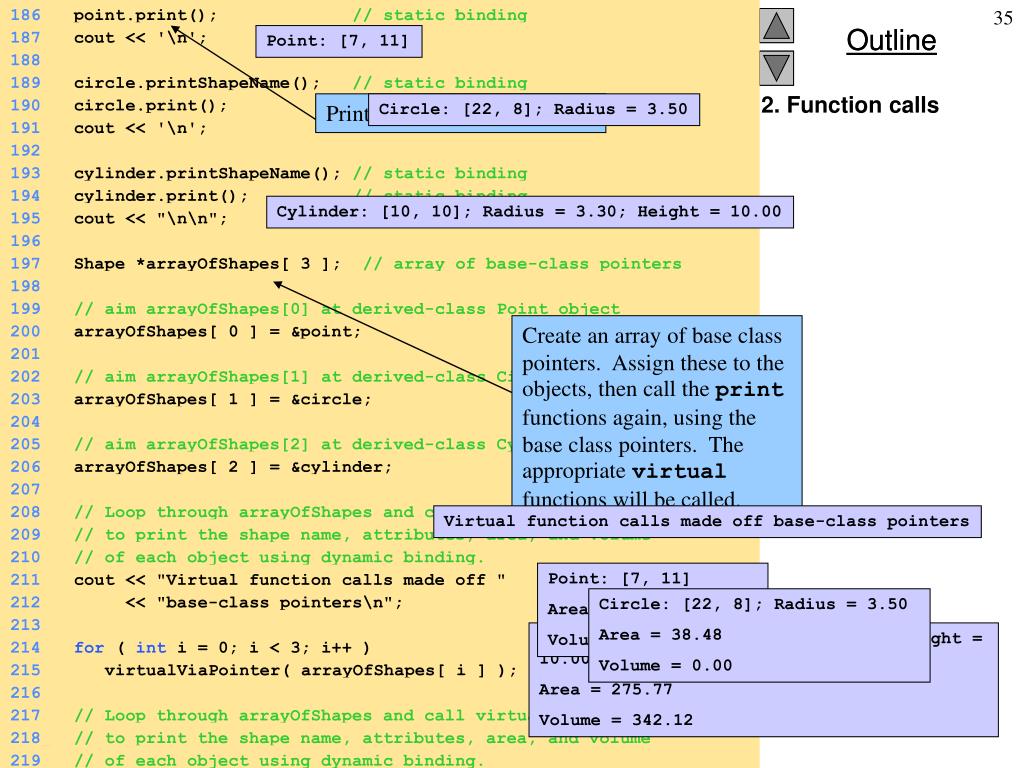Click the 'for ( int i = 0; i < 3; i++ )' line
The height and width of the screenshot is (768, 1024).
point(222,648)
